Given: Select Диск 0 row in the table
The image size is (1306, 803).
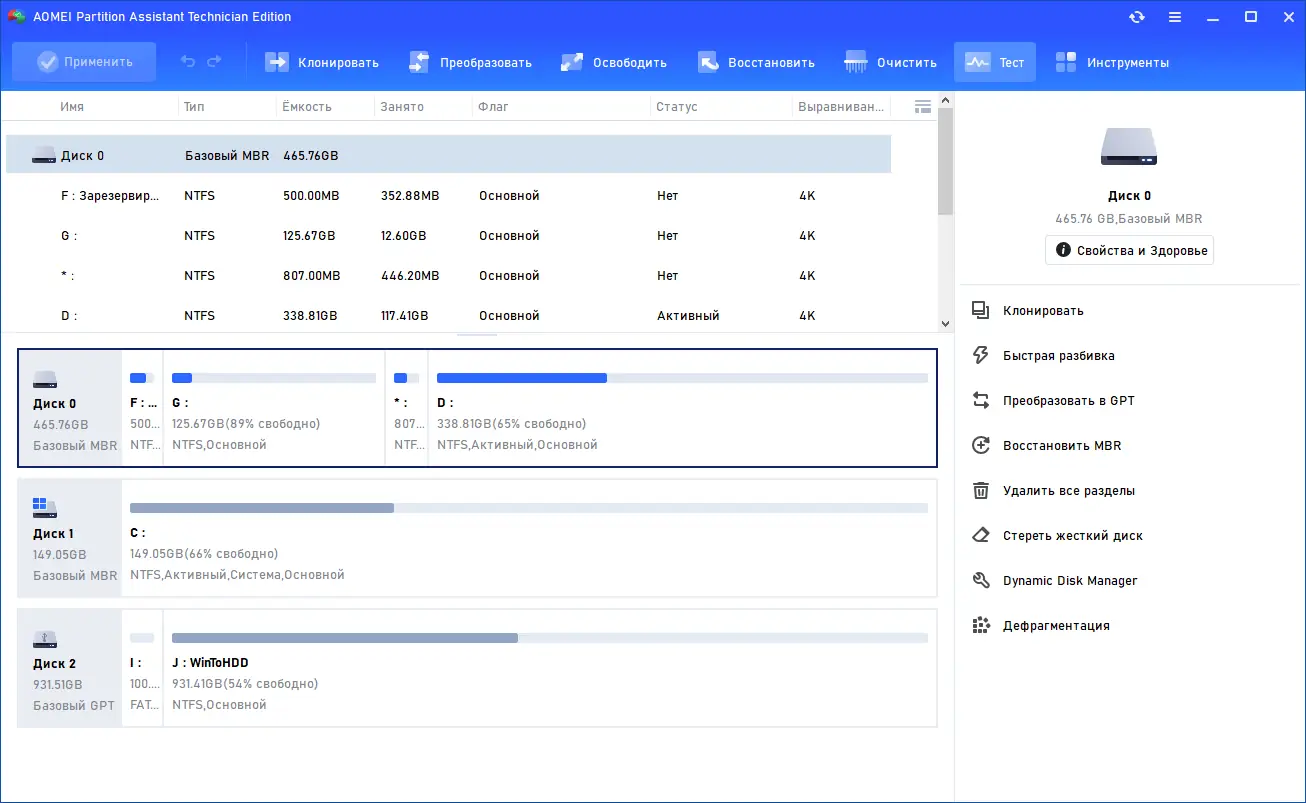Looking at the screenshot, I should 448,155.
